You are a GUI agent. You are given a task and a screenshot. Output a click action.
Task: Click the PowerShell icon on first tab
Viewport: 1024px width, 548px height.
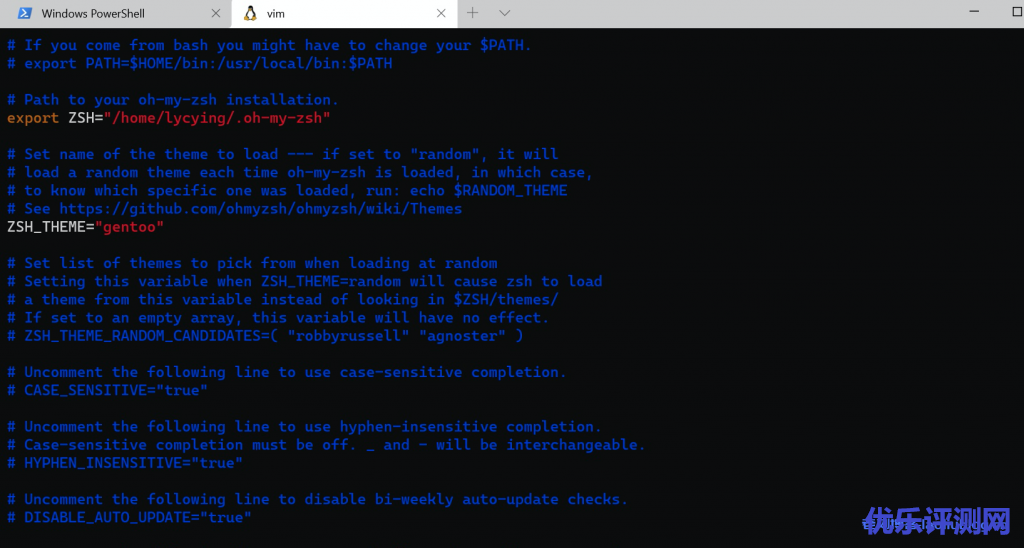(x=22, y=14)
